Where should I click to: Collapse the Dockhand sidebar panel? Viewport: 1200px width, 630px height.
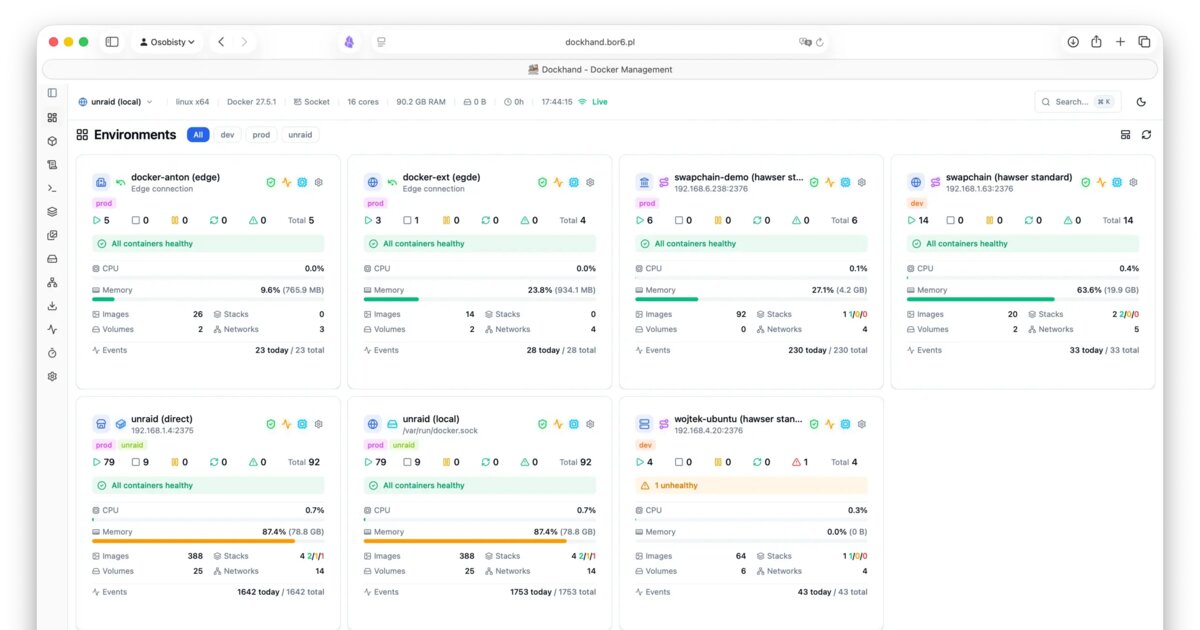coord(52,93)
